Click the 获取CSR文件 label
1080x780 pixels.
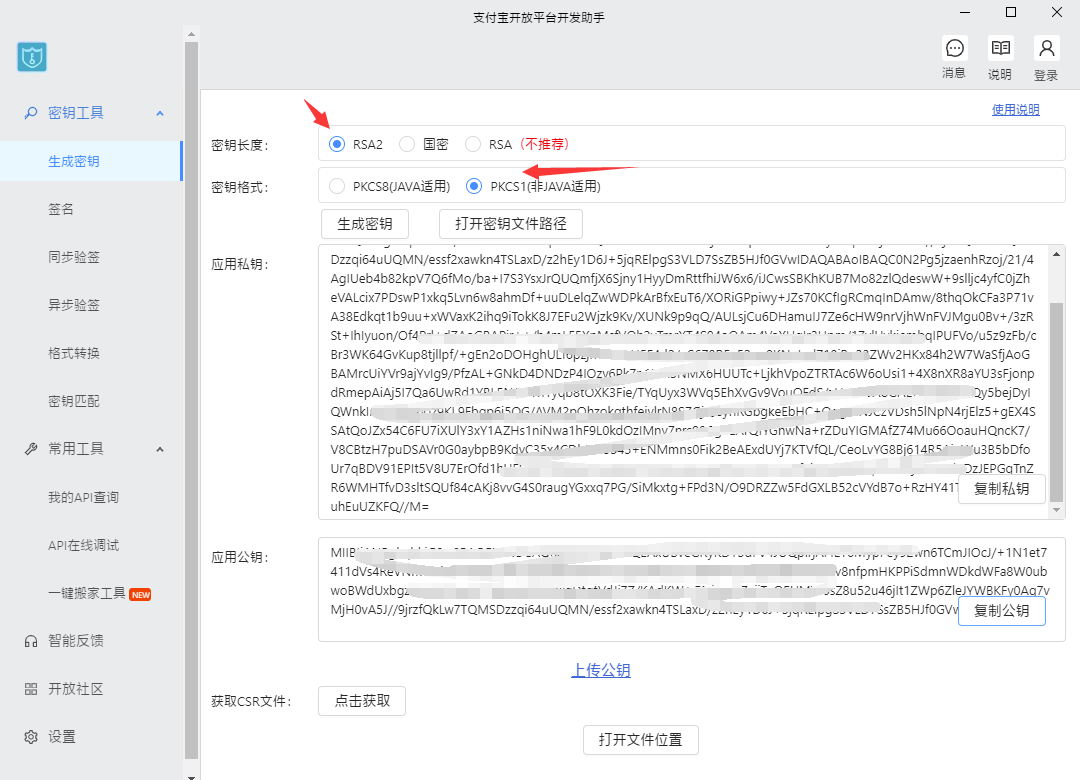251,701
